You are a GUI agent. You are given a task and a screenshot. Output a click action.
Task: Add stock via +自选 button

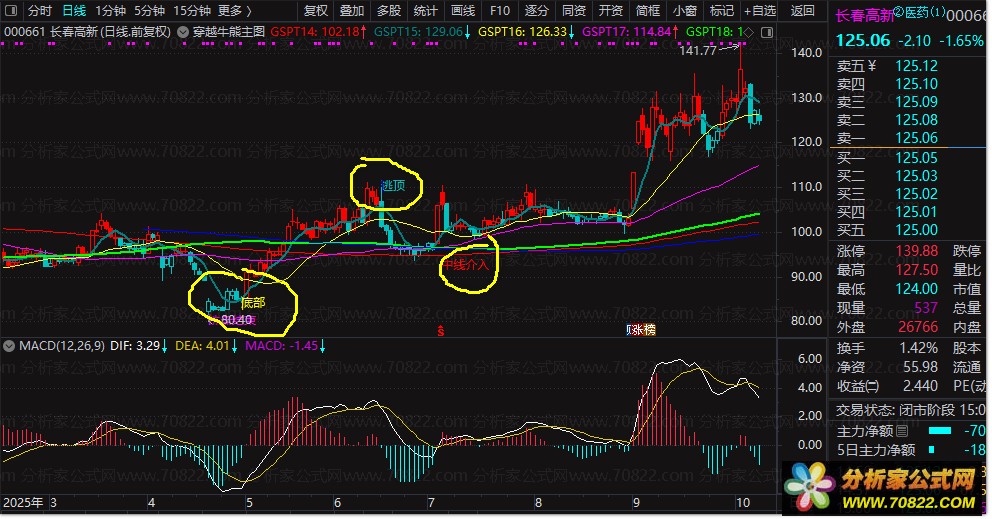pos(759,11)
